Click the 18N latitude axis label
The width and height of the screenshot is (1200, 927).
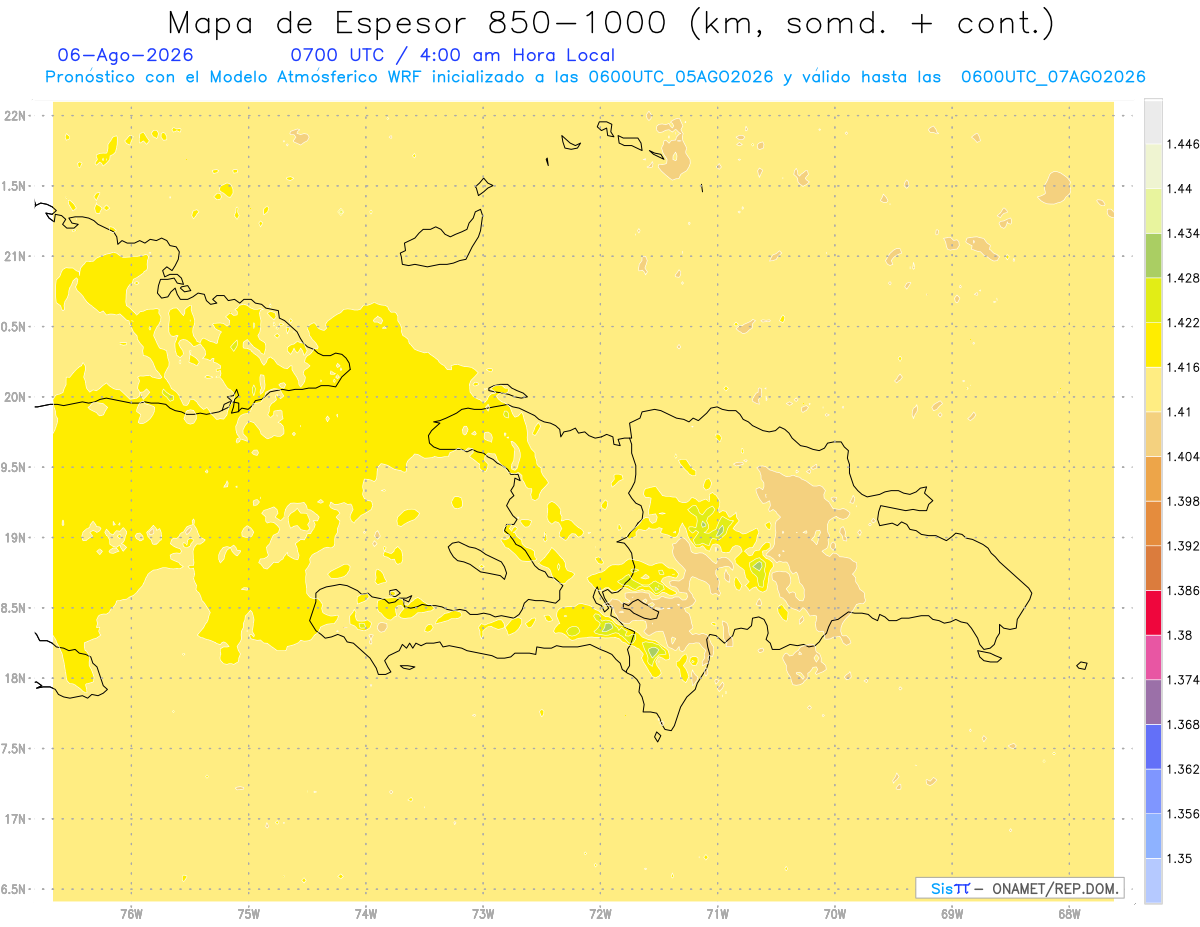16,678
